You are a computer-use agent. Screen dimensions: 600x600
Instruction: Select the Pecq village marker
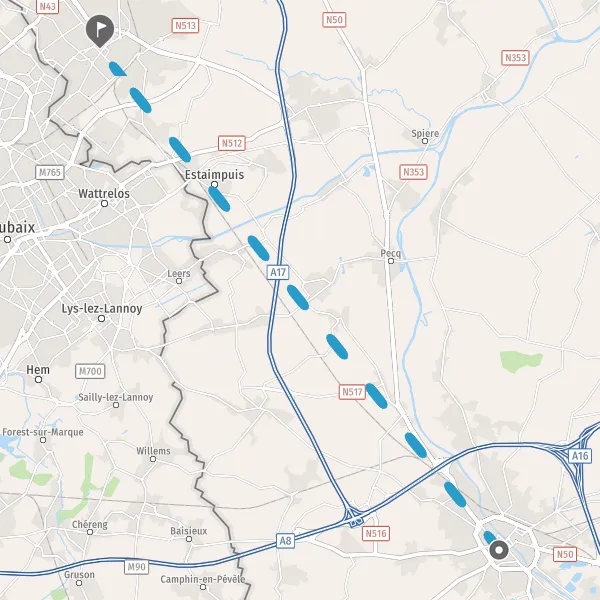tap(391, 261)
